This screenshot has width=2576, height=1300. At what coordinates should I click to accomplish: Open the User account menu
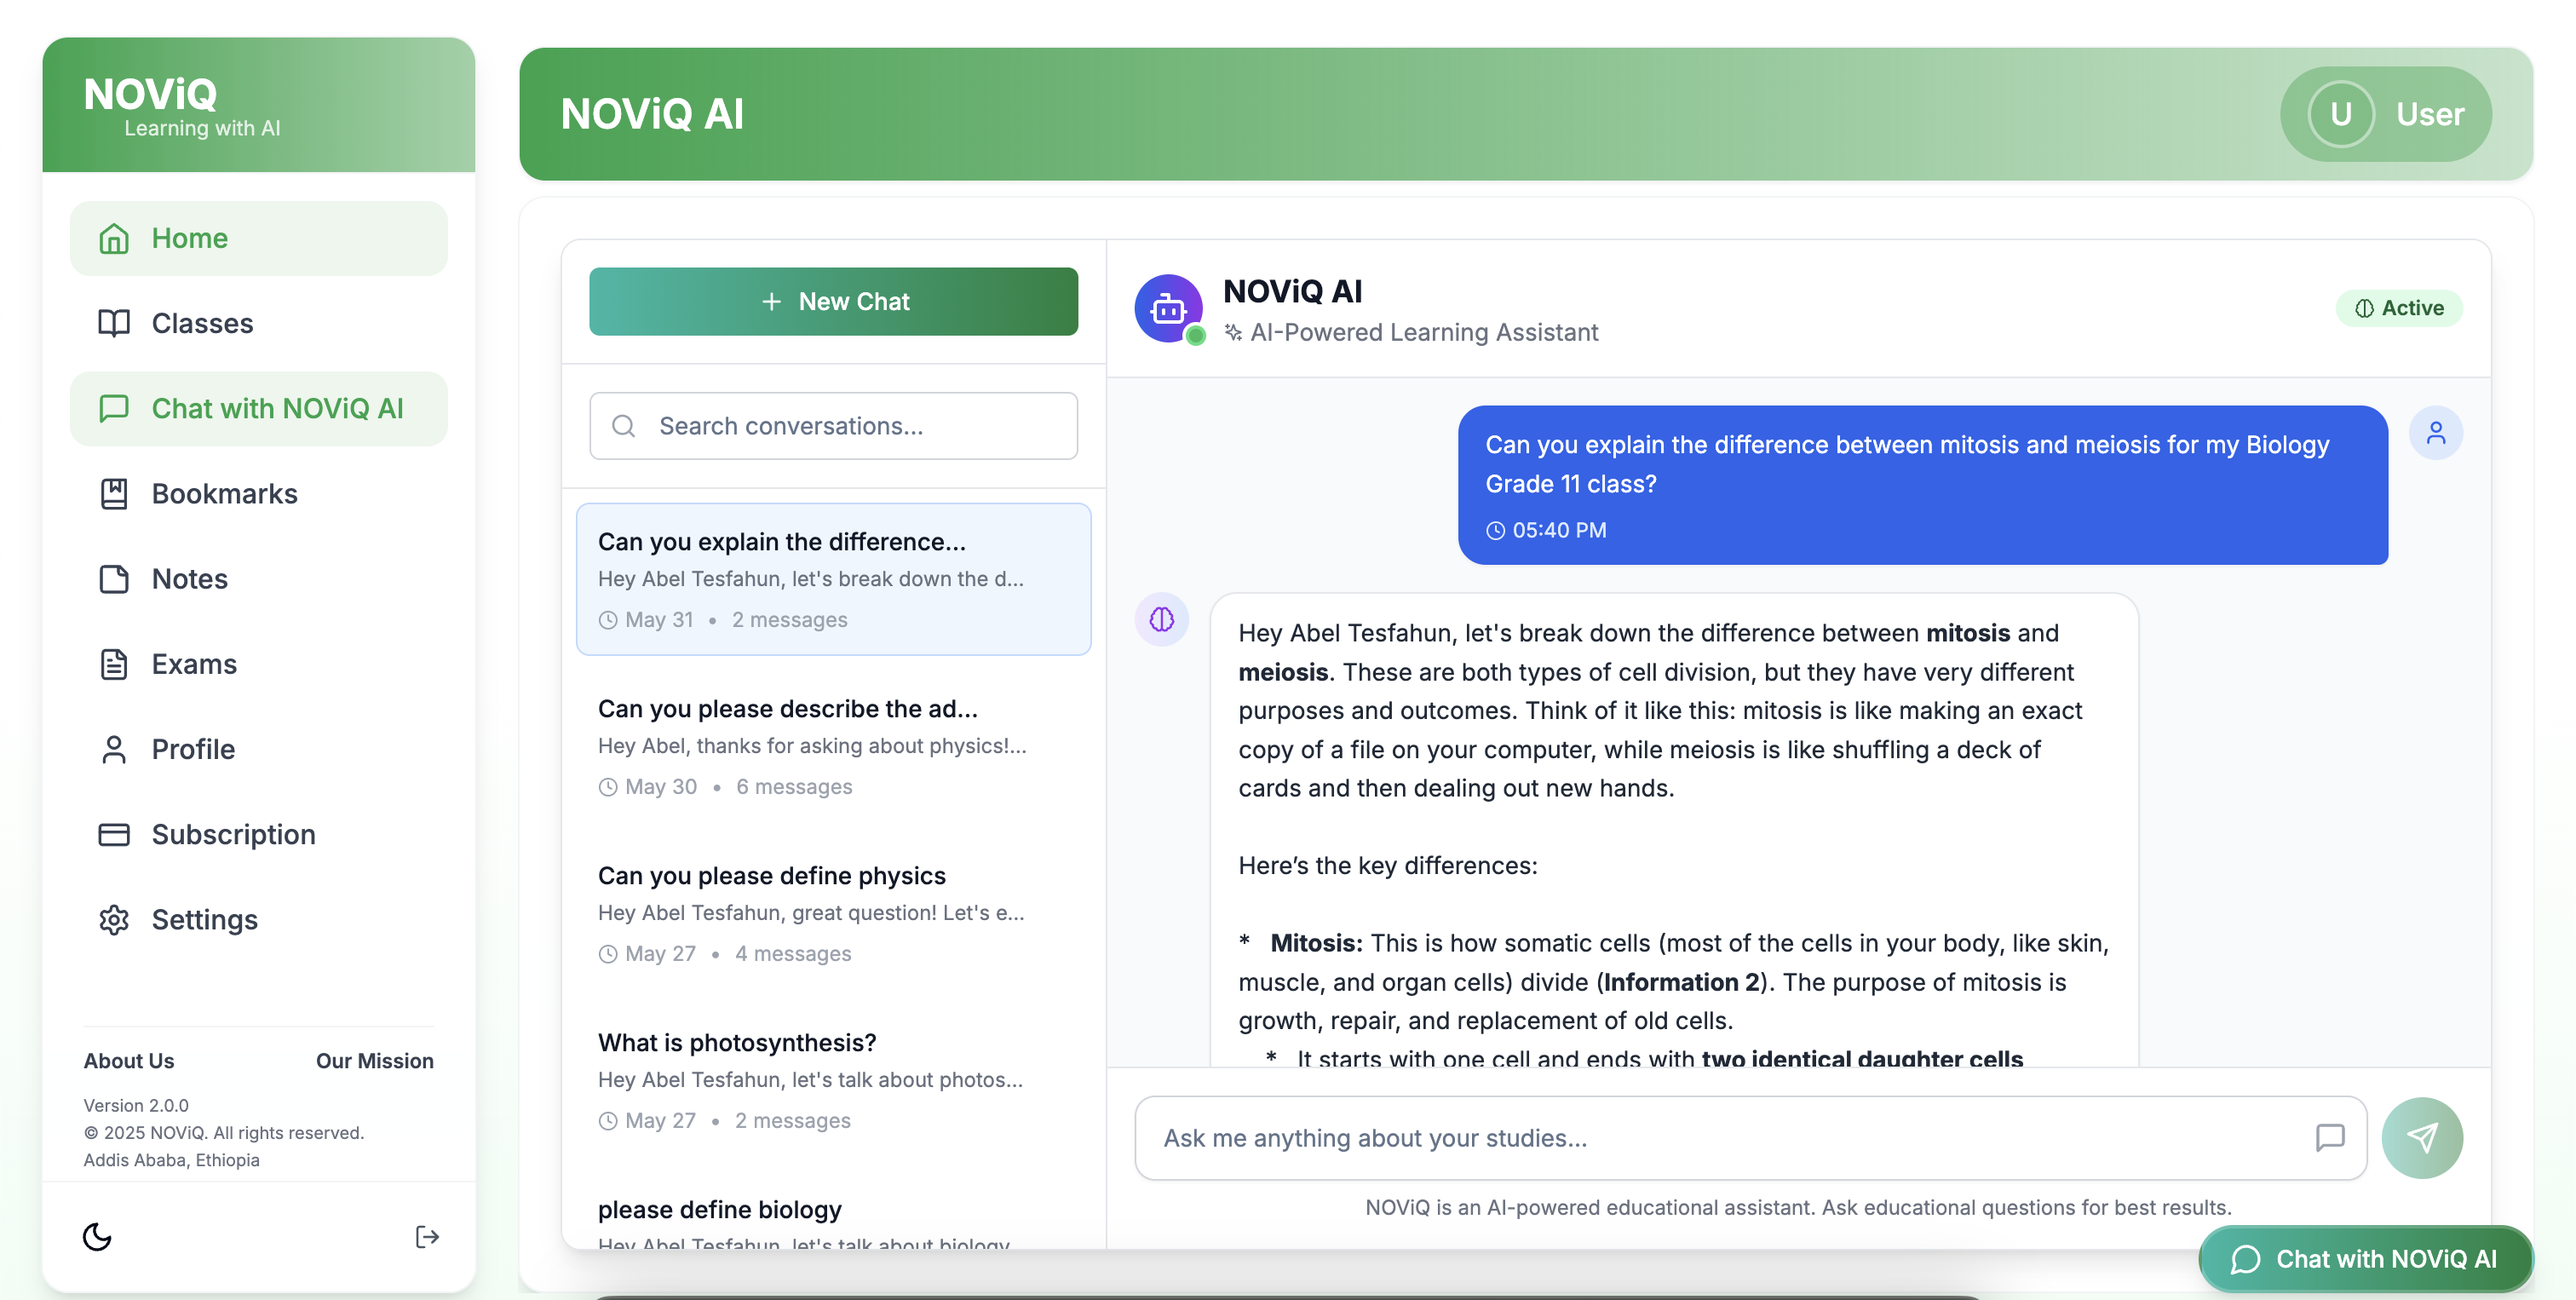[x=2386, y=114]
